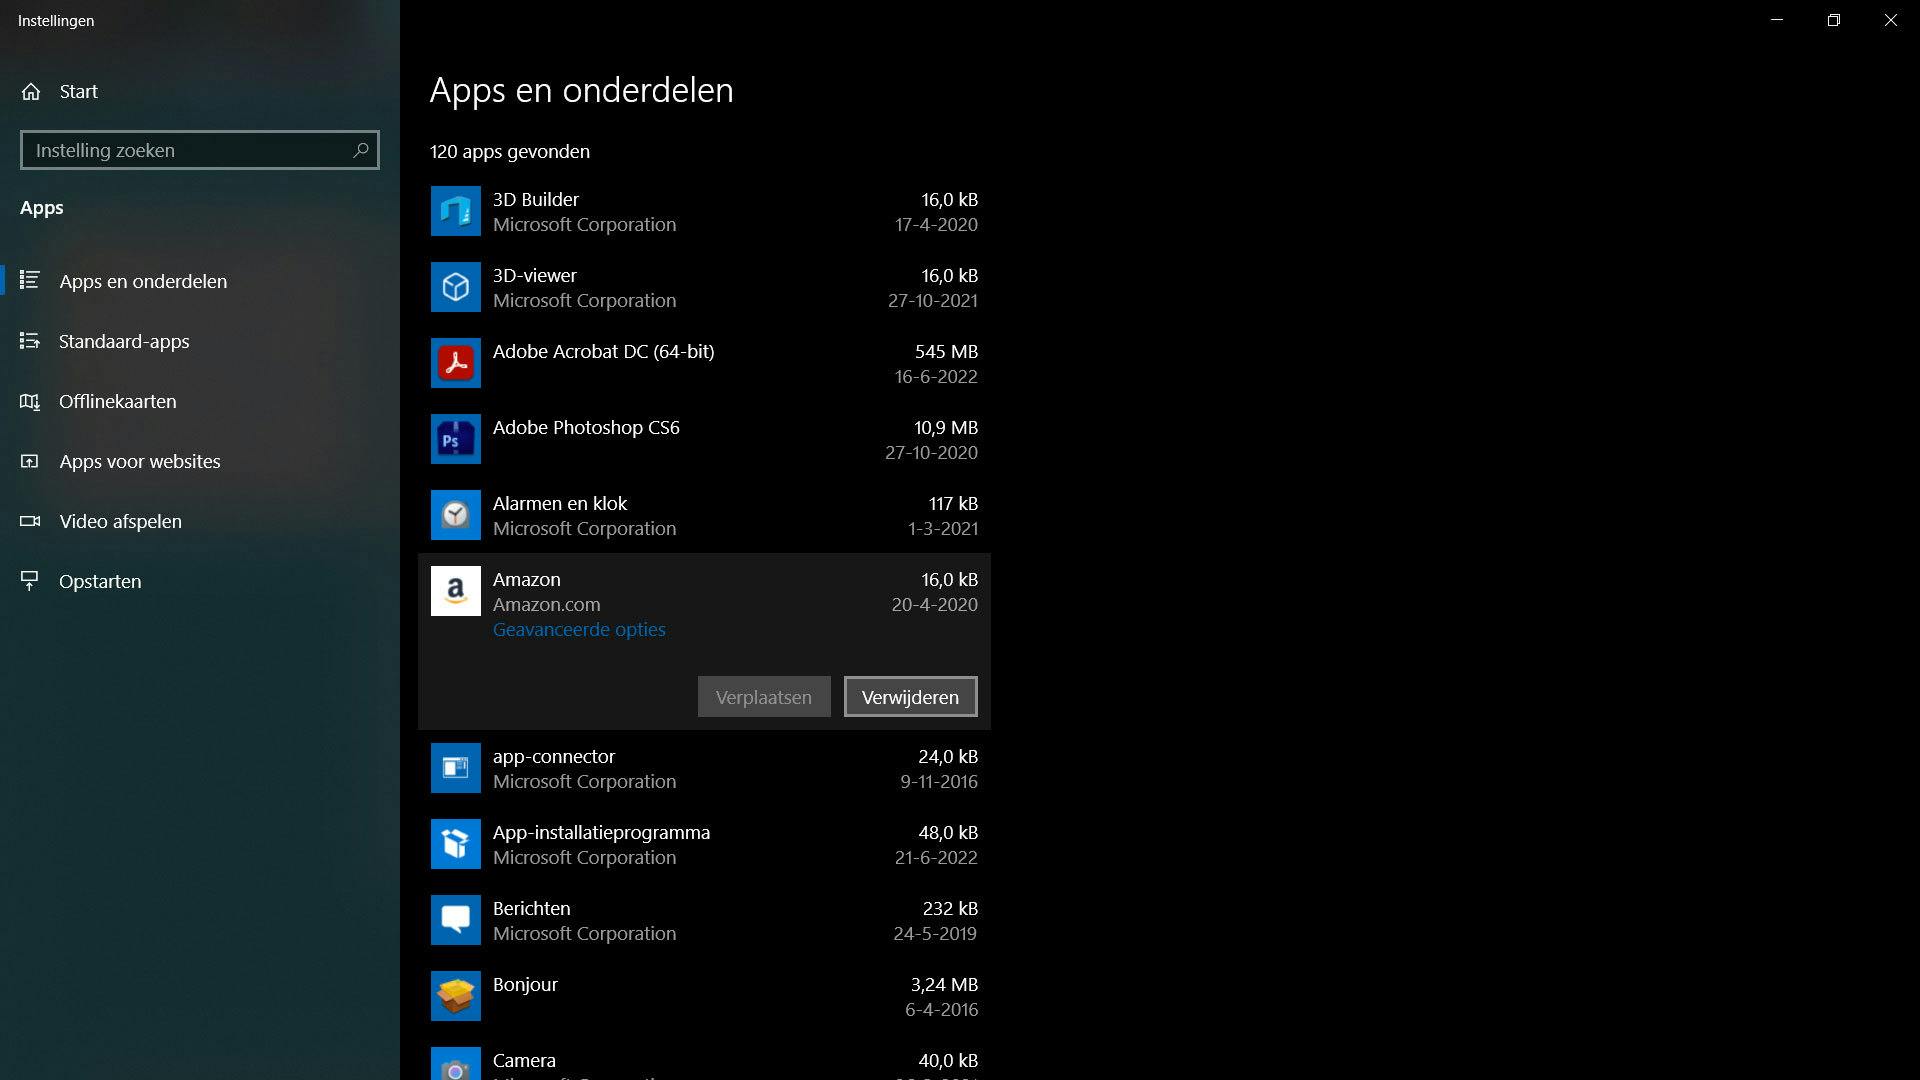Viewport: 1920px width, 1080px height.
Task: Click the Adobe Photoshop CS6 icon
Action: (455, 439)
